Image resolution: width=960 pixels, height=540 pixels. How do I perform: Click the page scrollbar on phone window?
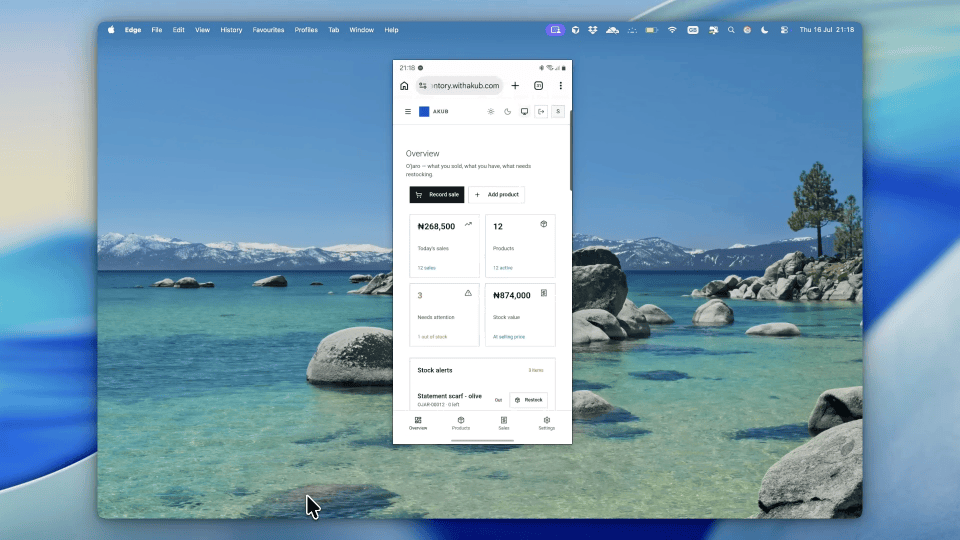(x=571, y=151)
